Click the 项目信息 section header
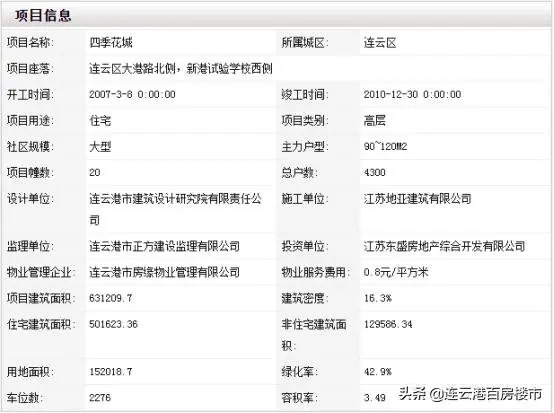Image resolution: width=554 pixels, height=413 pixels. 43,16
